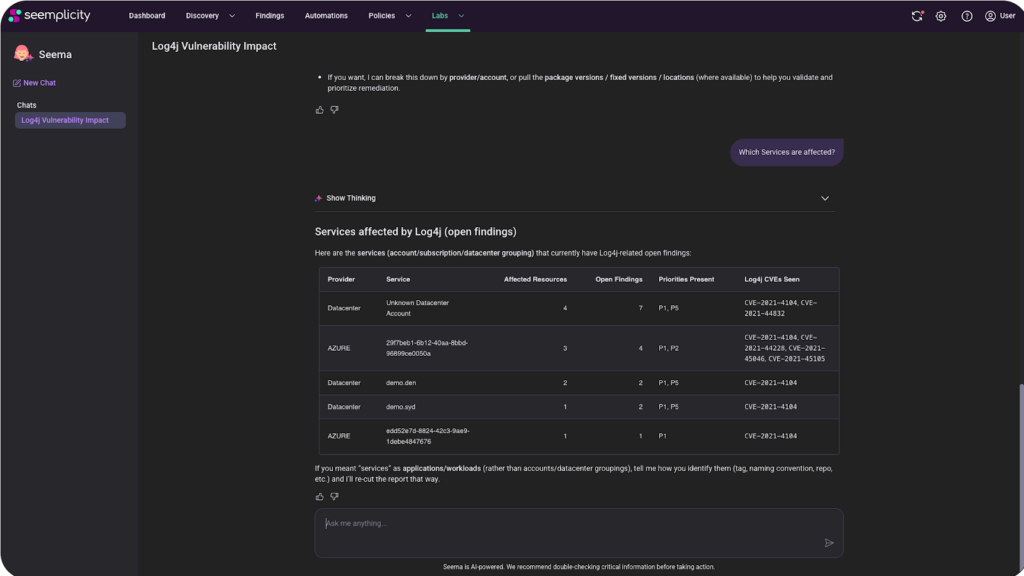
Task: Open the sync notifications icon
Action: (x=917, y=16)
